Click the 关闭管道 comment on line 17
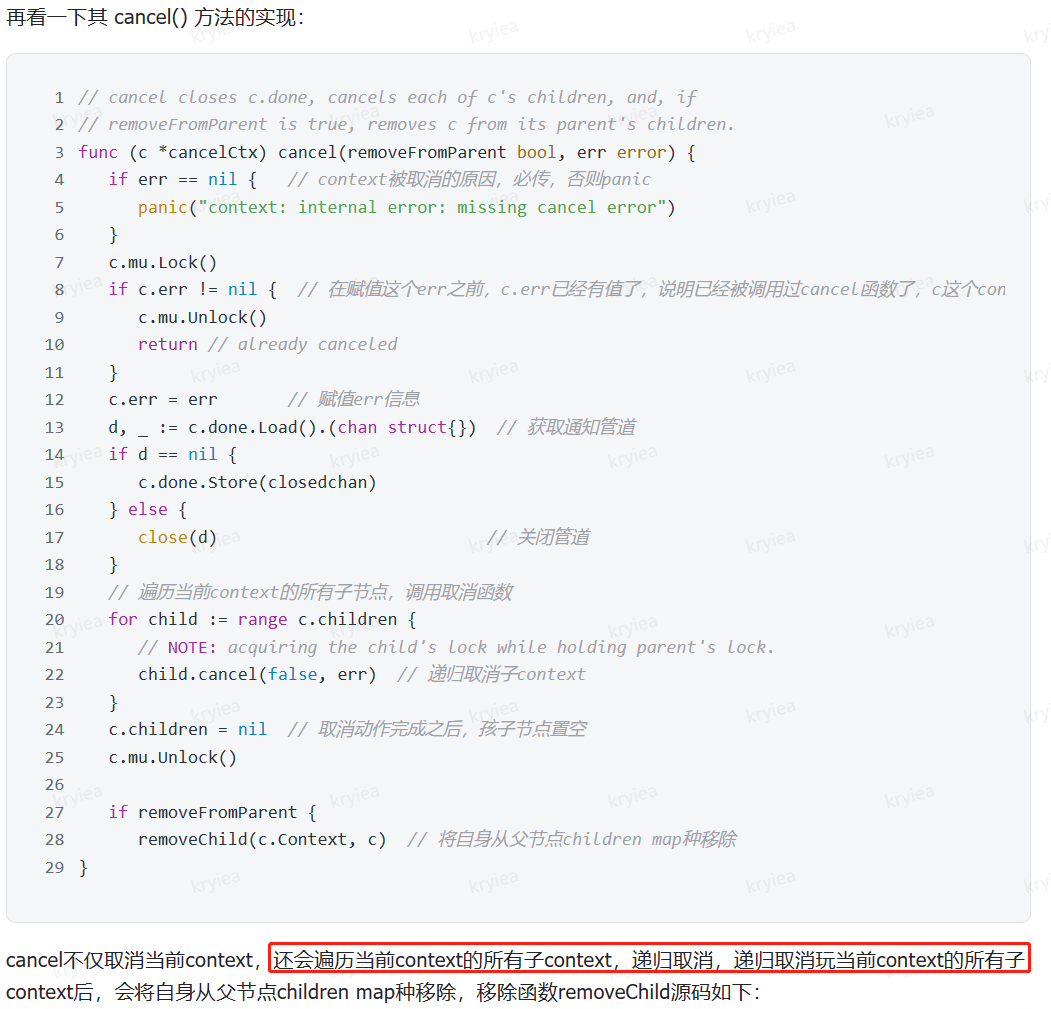 tap(538, 537)
